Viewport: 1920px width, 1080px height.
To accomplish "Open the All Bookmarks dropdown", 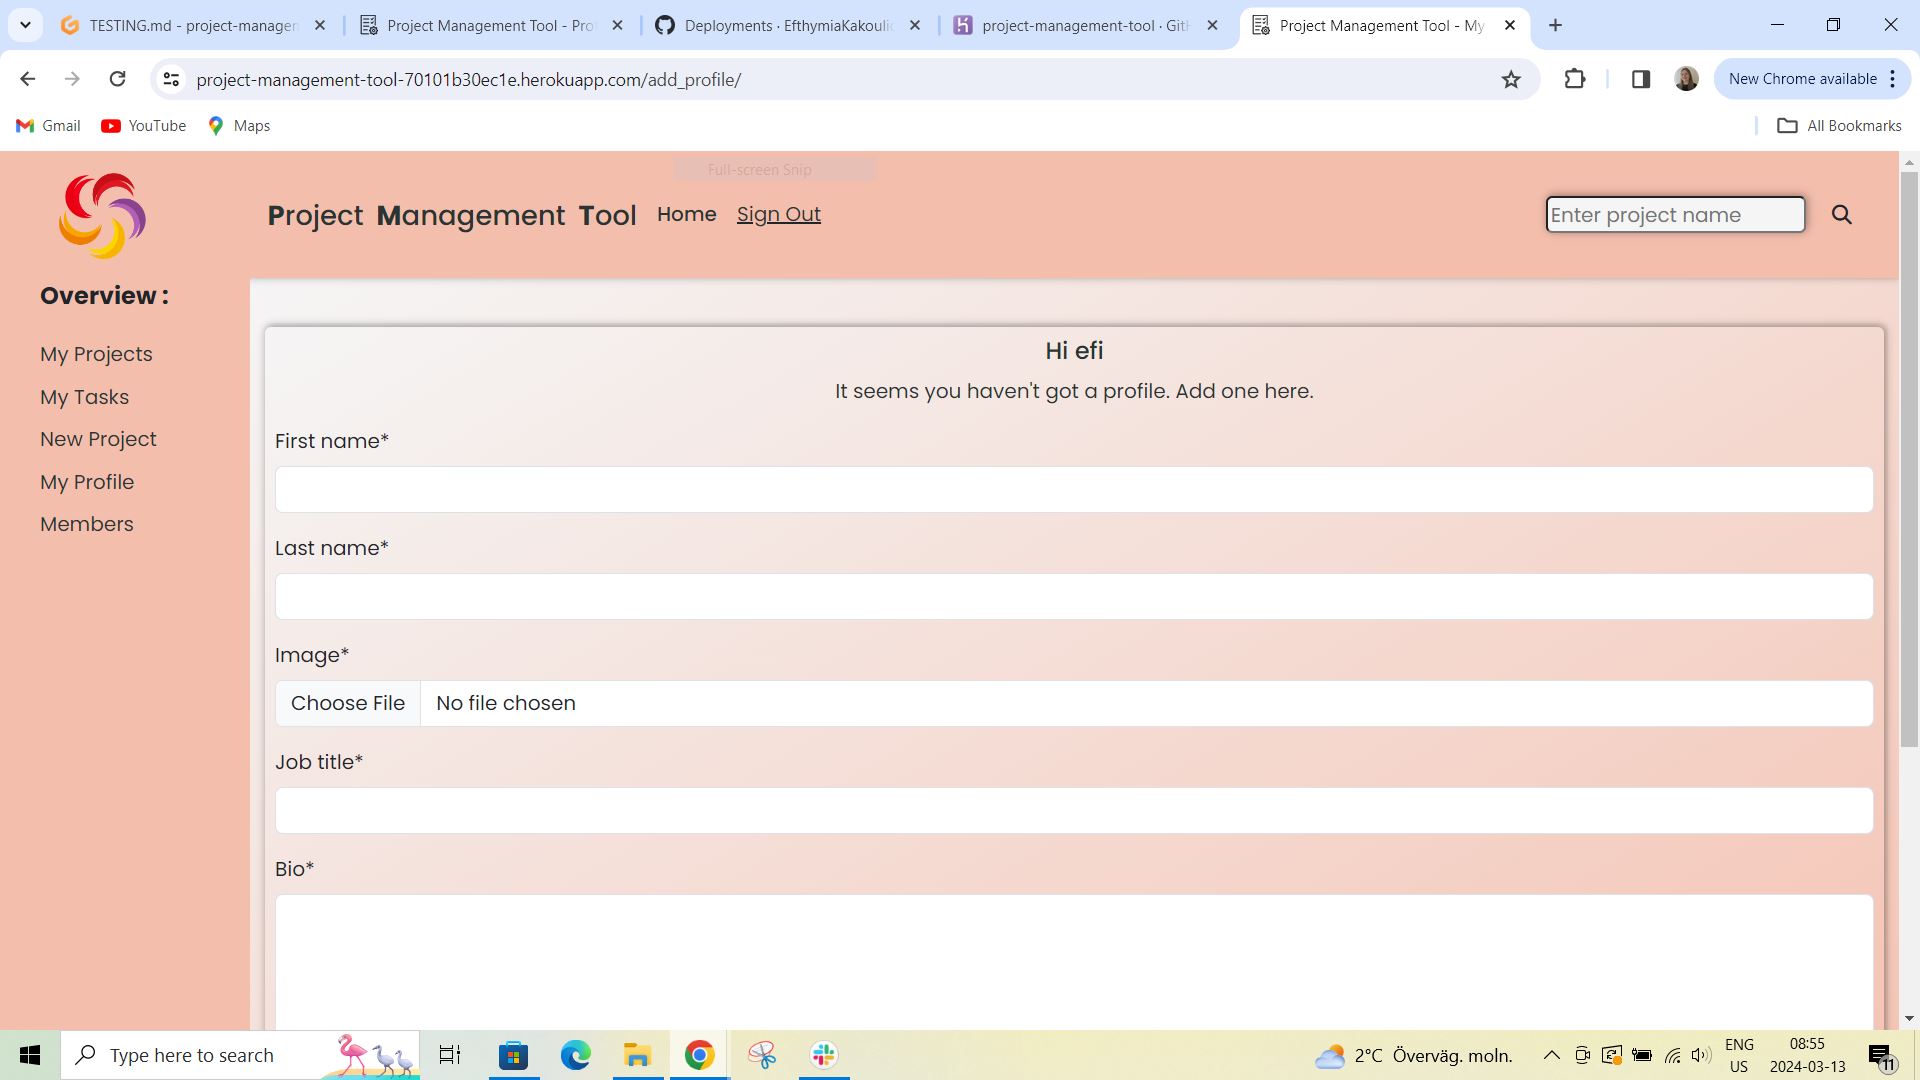I will (x=1840, y=125).
